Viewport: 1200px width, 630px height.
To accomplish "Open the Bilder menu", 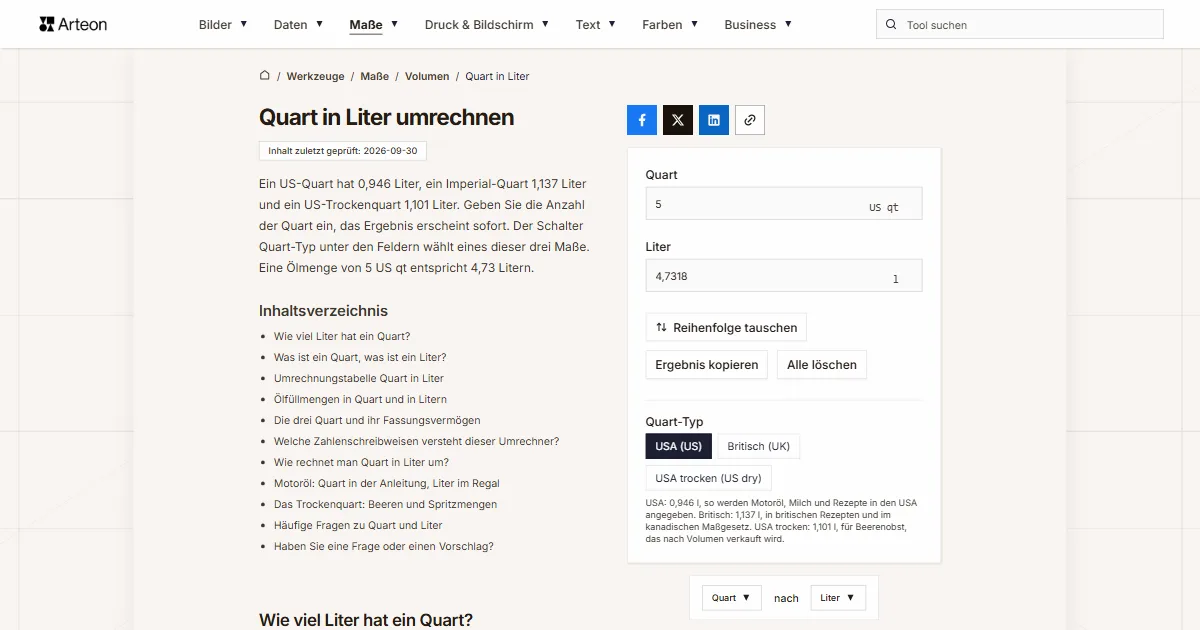I will coord(223,25).
